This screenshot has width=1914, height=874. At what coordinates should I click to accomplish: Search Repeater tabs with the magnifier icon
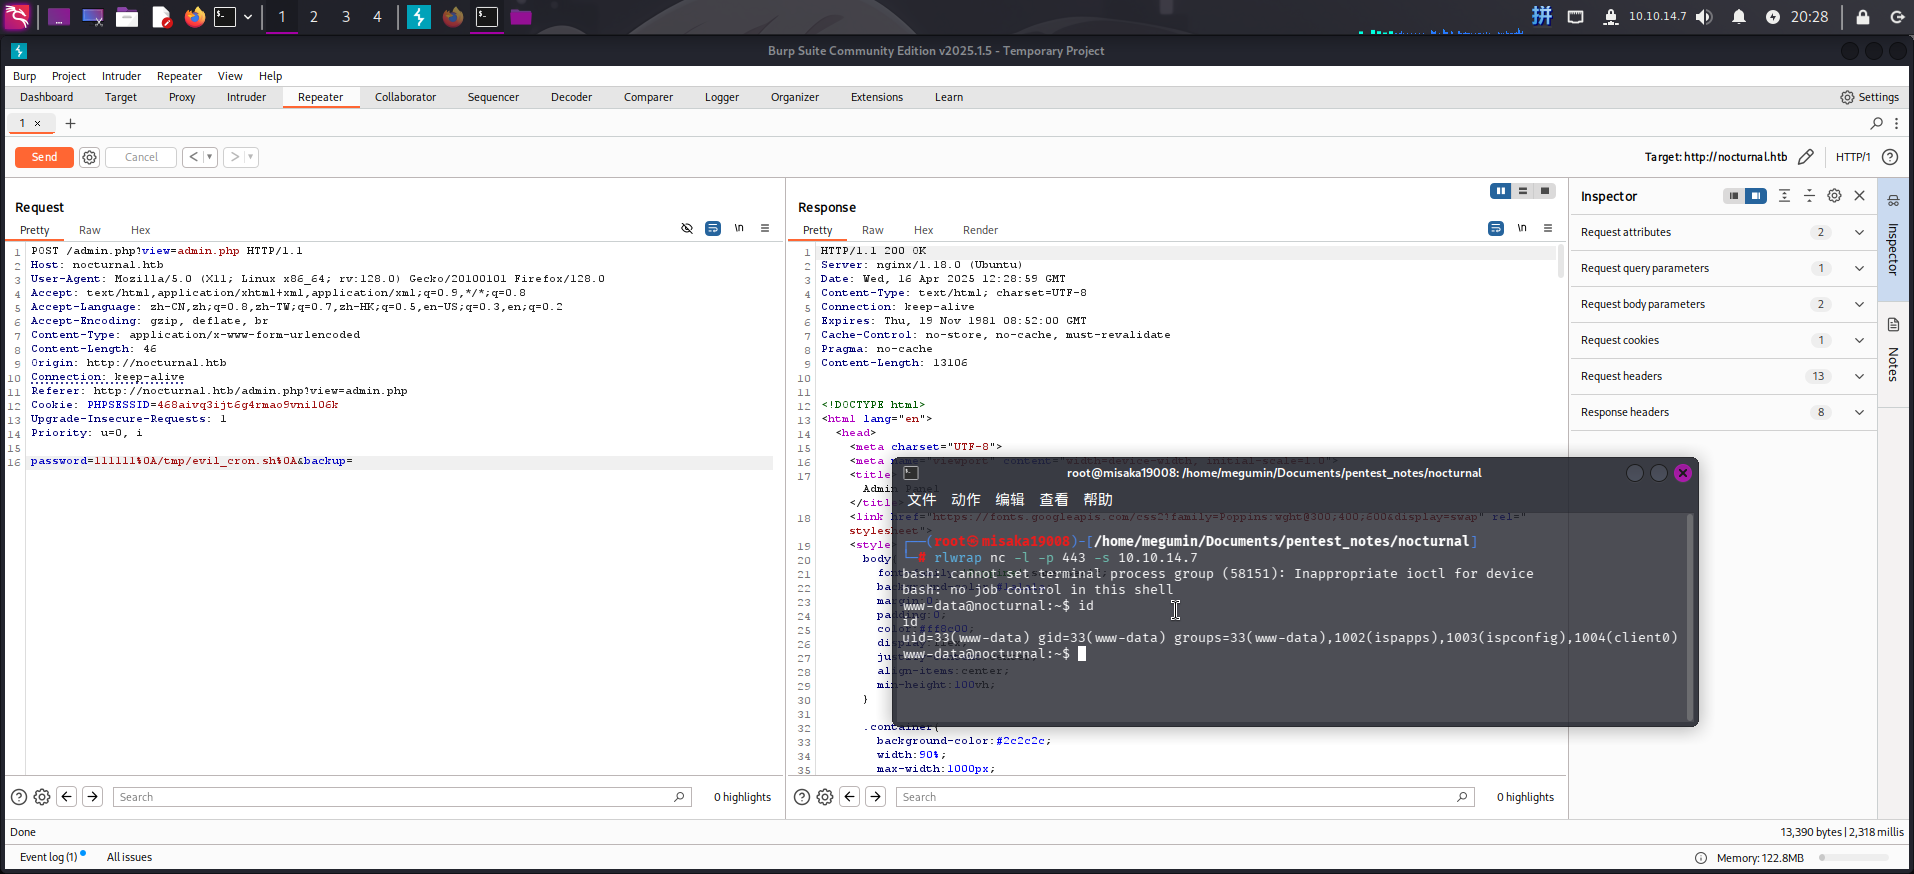tap(1876, 123)
